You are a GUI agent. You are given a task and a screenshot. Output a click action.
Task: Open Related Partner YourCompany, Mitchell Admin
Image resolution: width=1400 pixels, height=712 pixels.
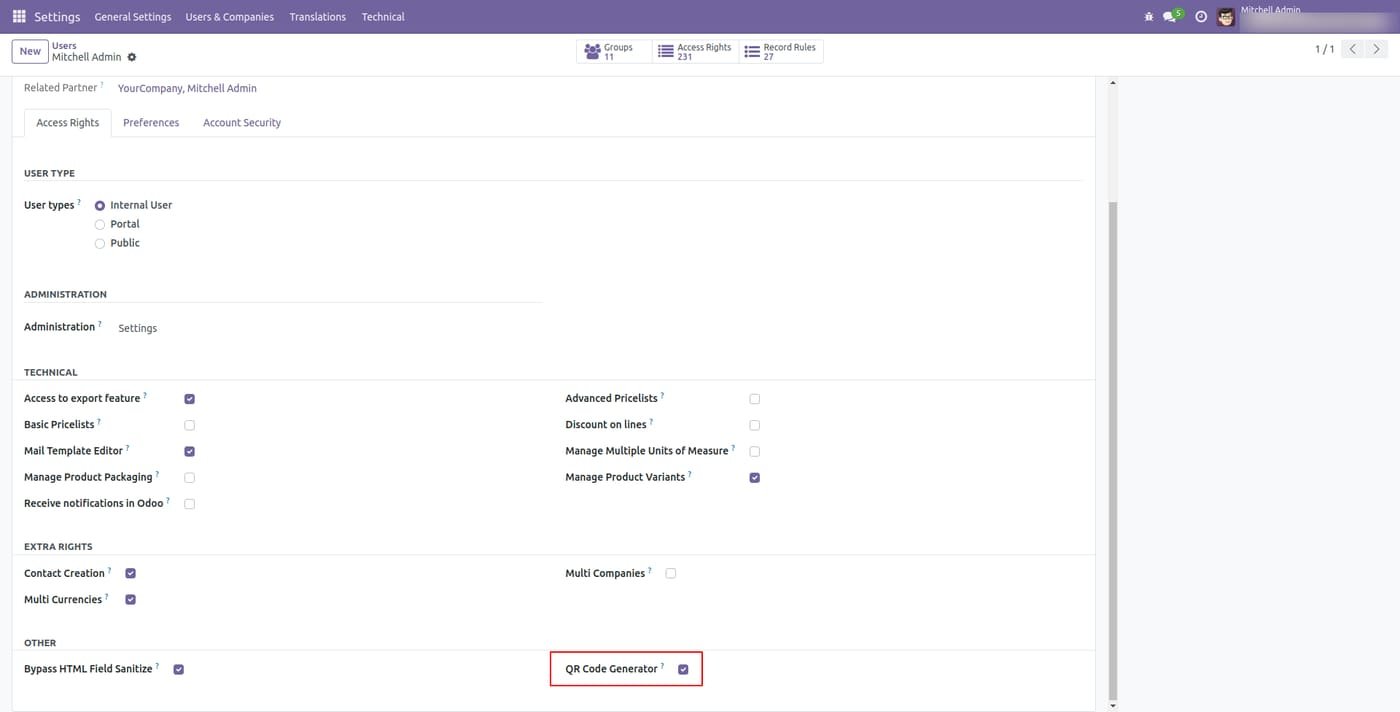coord(187,89)
